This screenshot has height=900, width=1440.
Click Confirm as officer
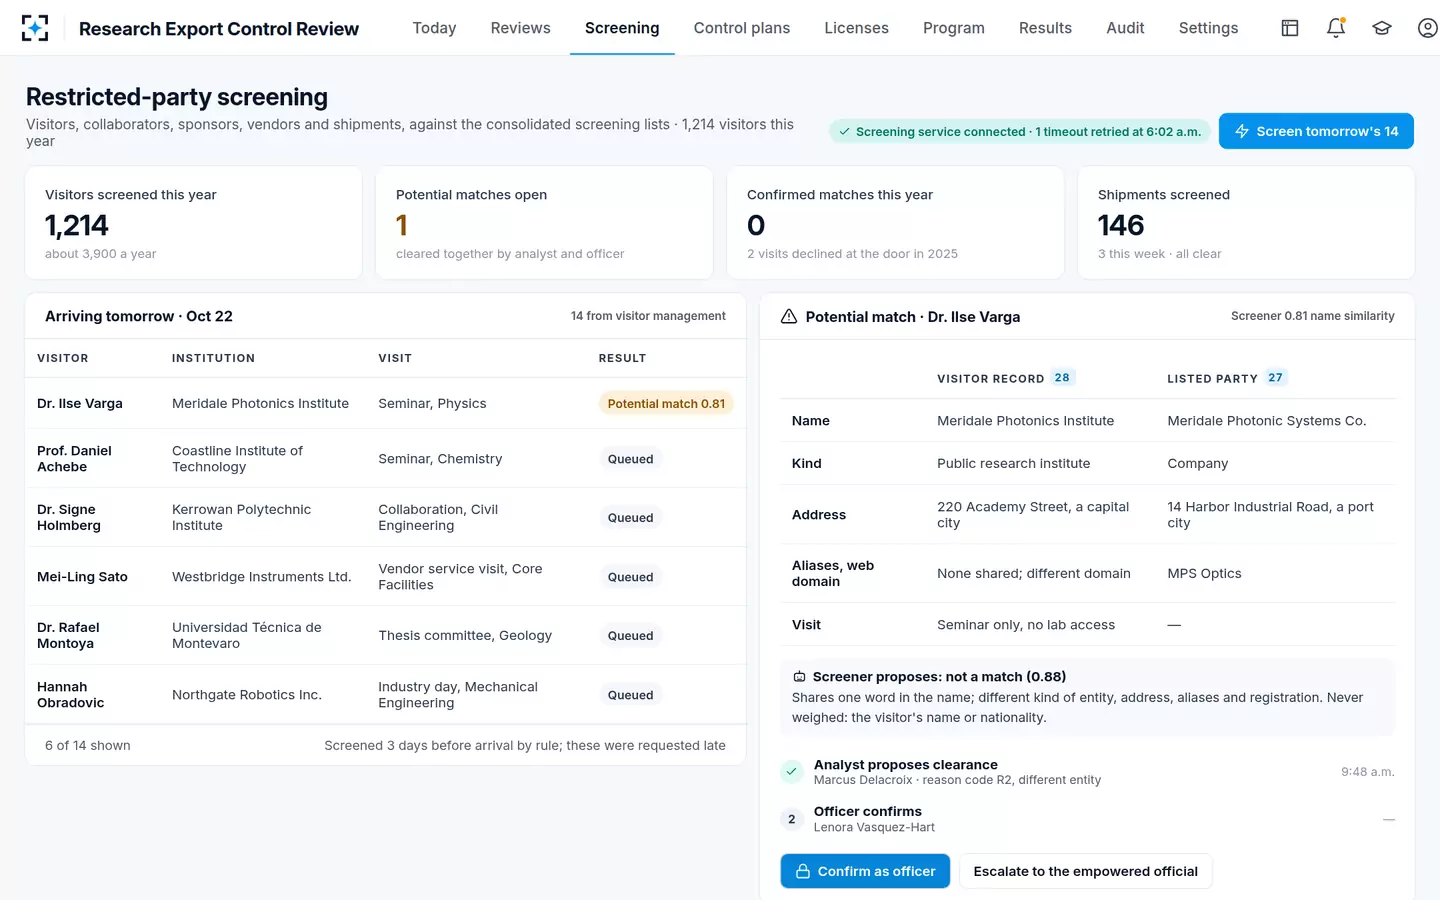pos(865,871)
